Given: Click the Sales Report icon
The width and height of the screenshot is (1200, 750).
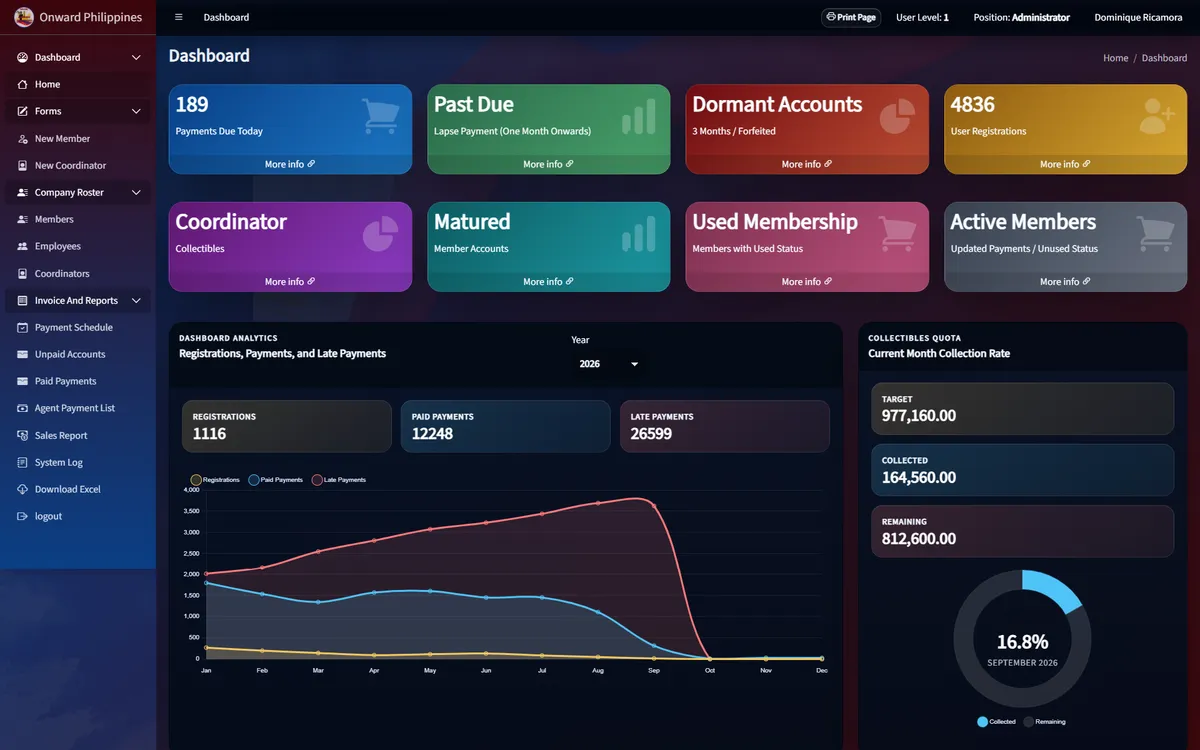Looking at the screenshot, I should tap(22, 435).
